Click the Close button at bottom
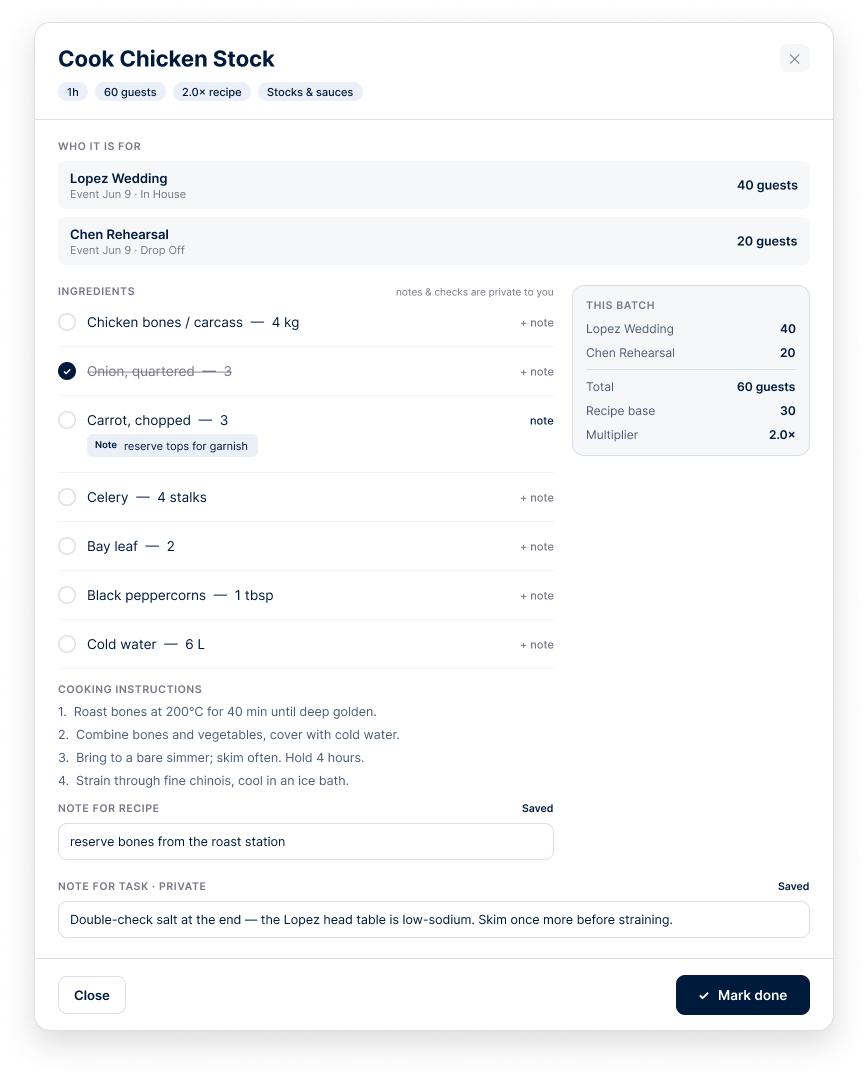Image resolution: width=868 pixels, height=1077 pixels. click(x=91, y=995)
